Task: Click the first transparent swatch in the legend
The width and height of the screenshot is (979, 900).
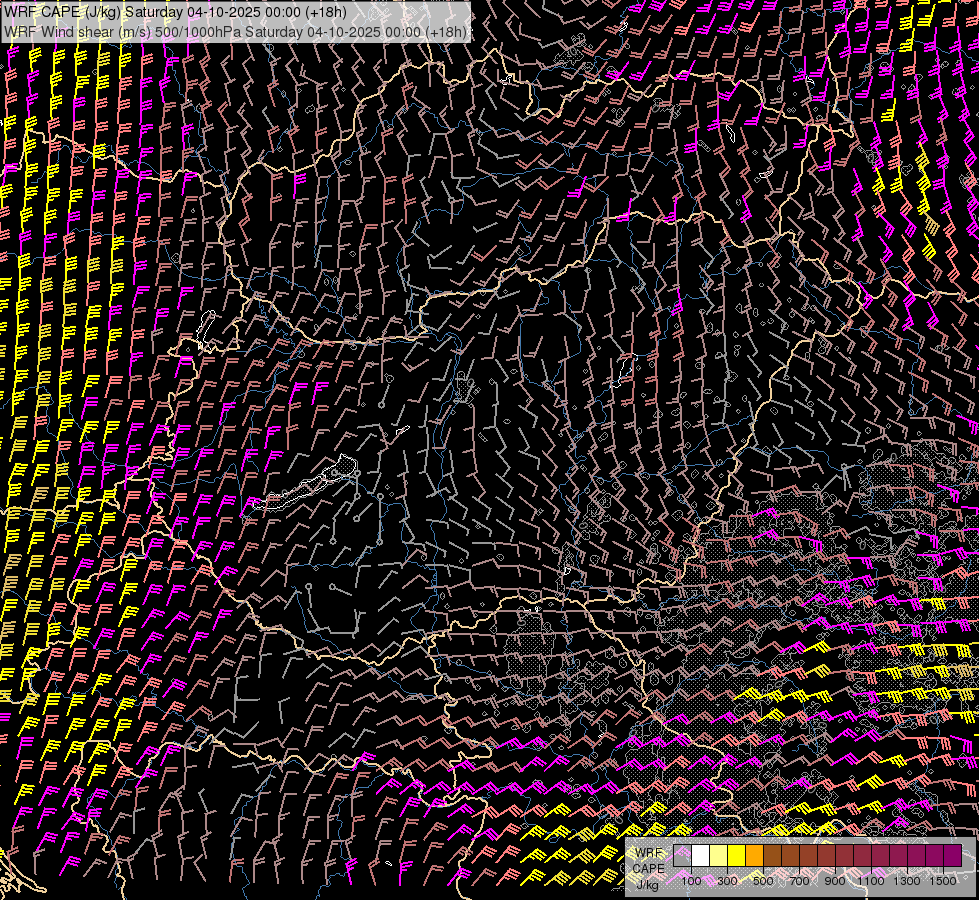Action: click(x=683, y=856)
